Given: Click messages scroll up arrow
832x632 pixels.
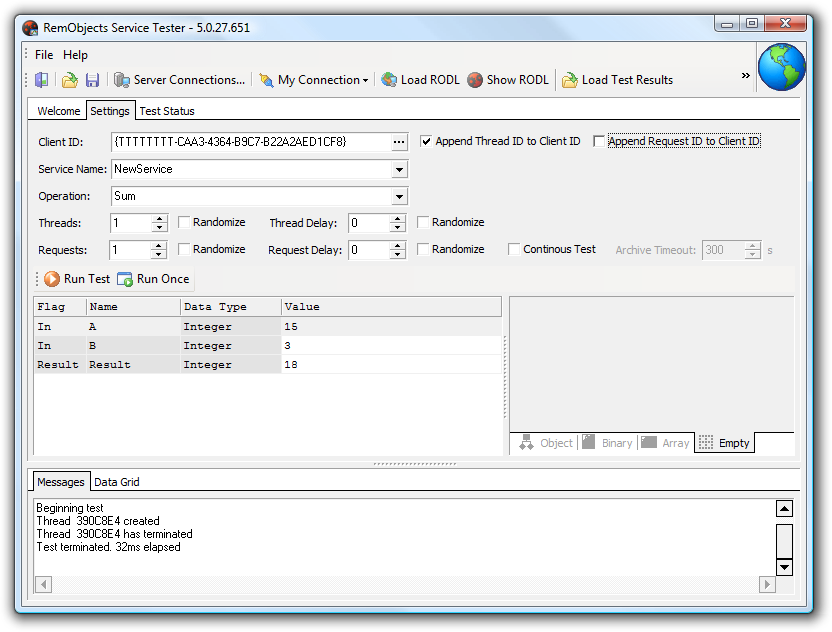Looking at the screenshot, I should 784,509.
